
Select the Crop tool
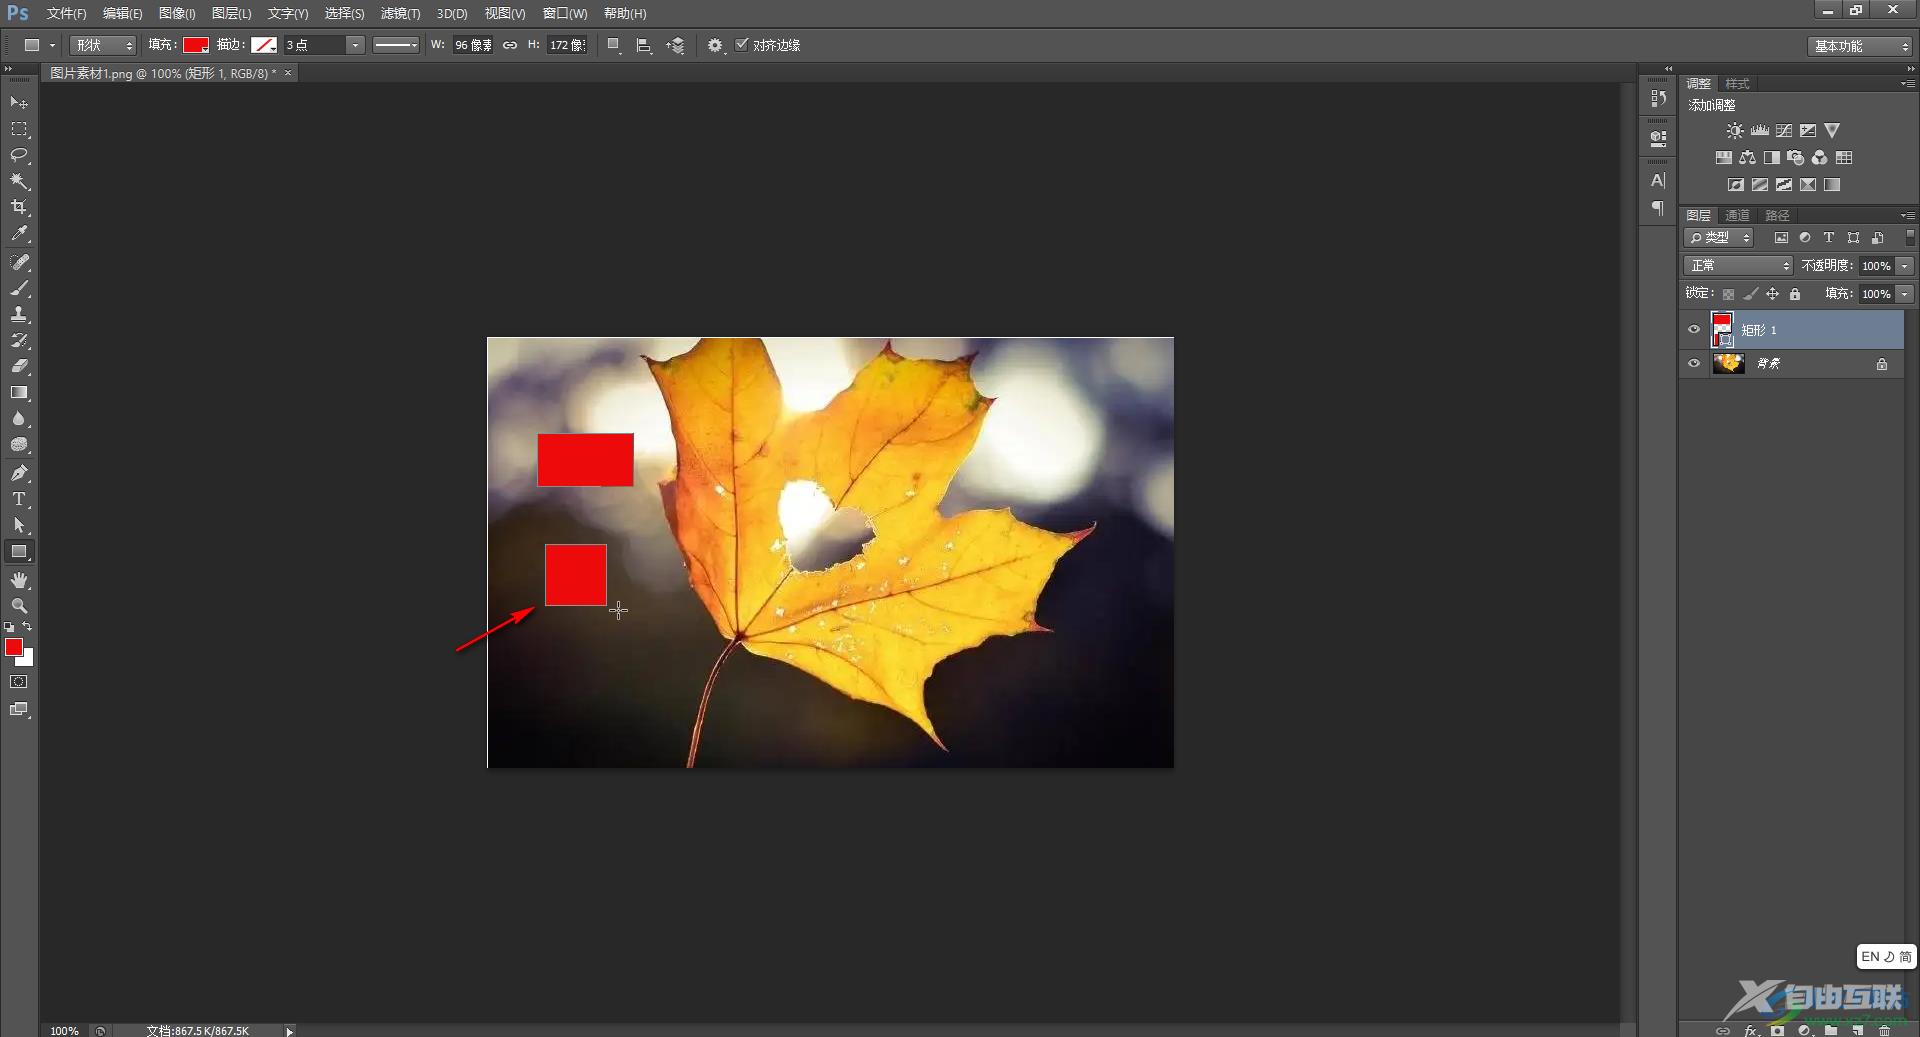point(19,207)
